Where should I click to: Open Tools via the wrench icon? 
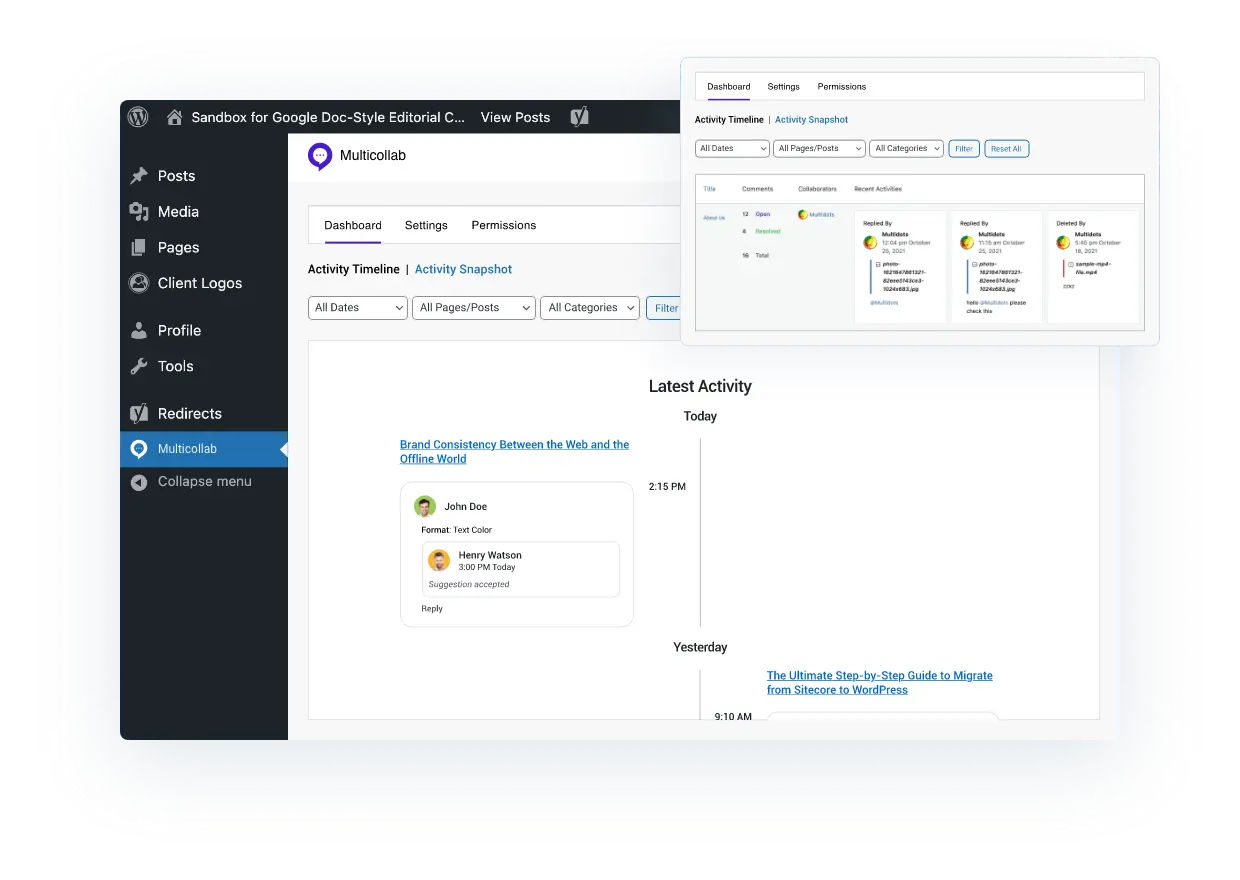pyautogui.click(x=139, y=366)
